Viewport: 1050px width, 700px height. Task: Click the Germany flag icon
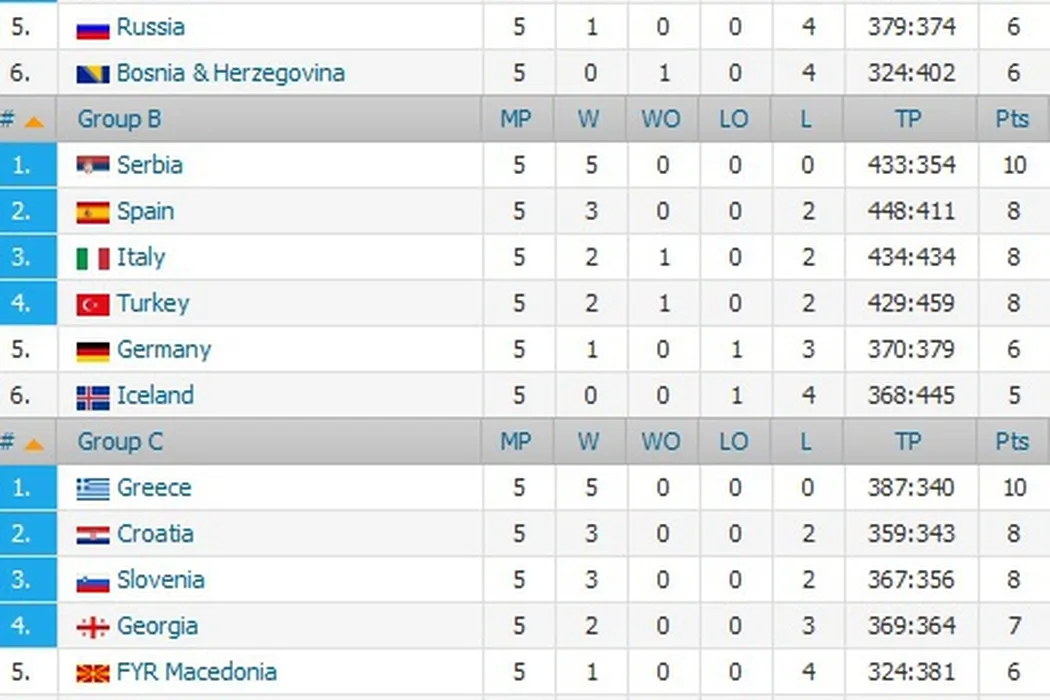click(93, 351)
